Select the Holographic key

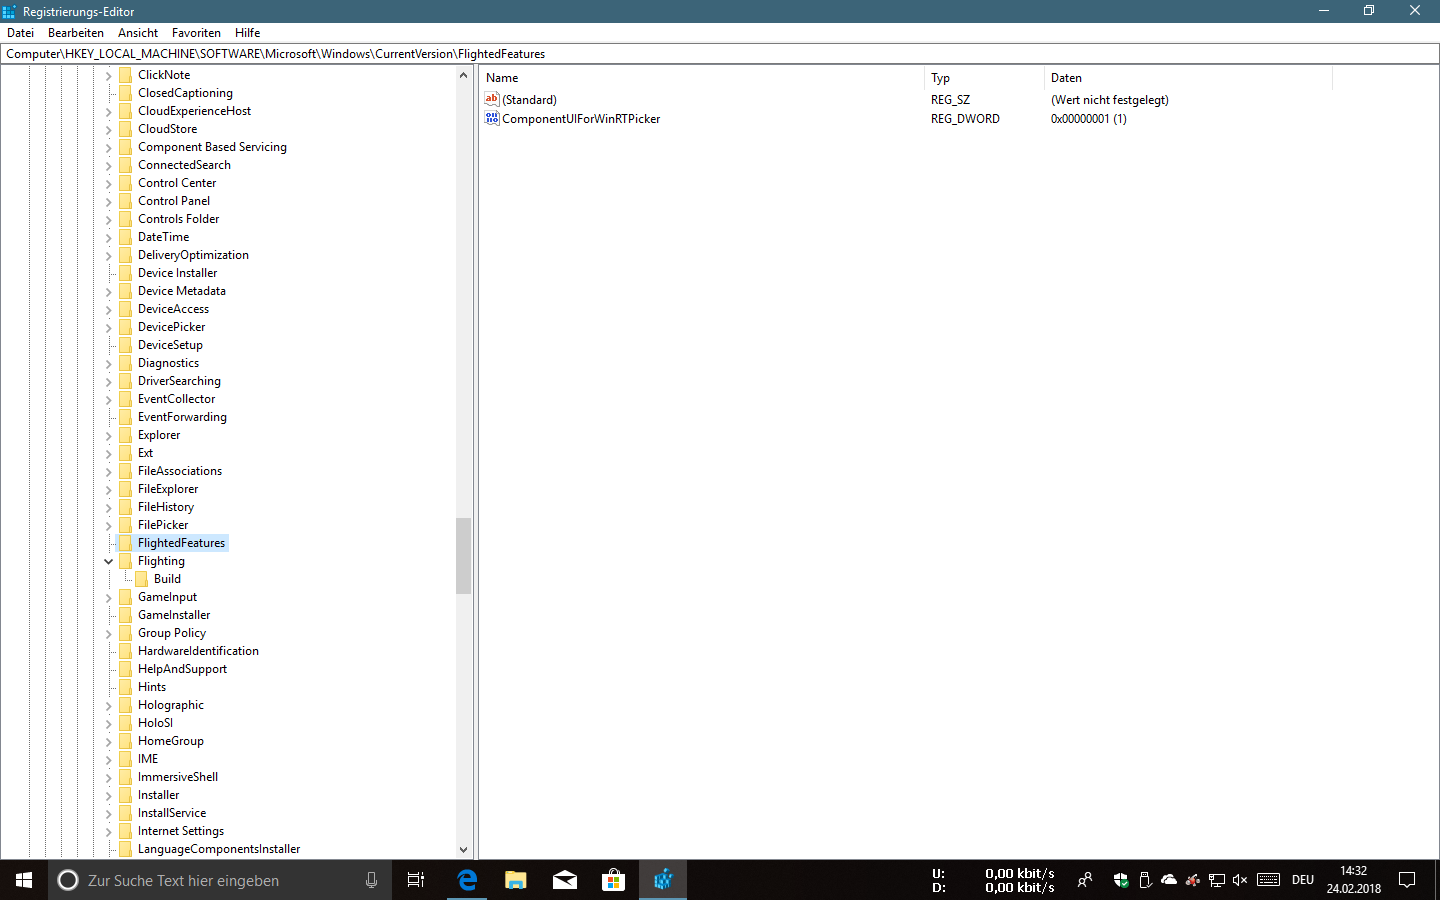point(170,705)
